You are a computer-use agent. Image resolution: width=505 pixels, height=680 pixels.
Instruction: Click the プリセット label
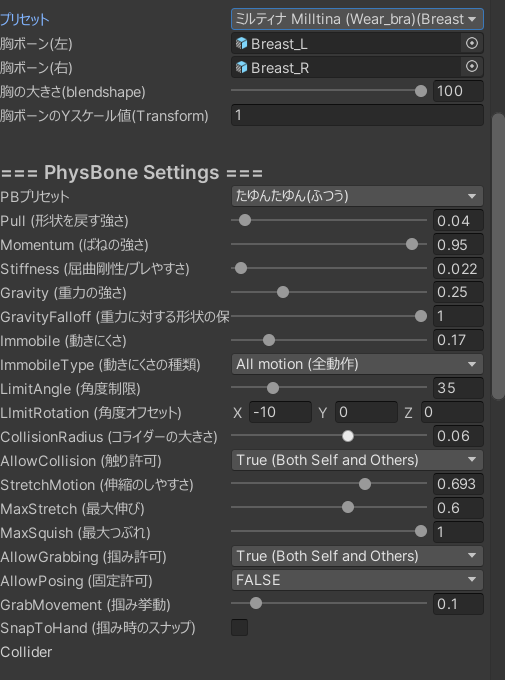point(25,19)
